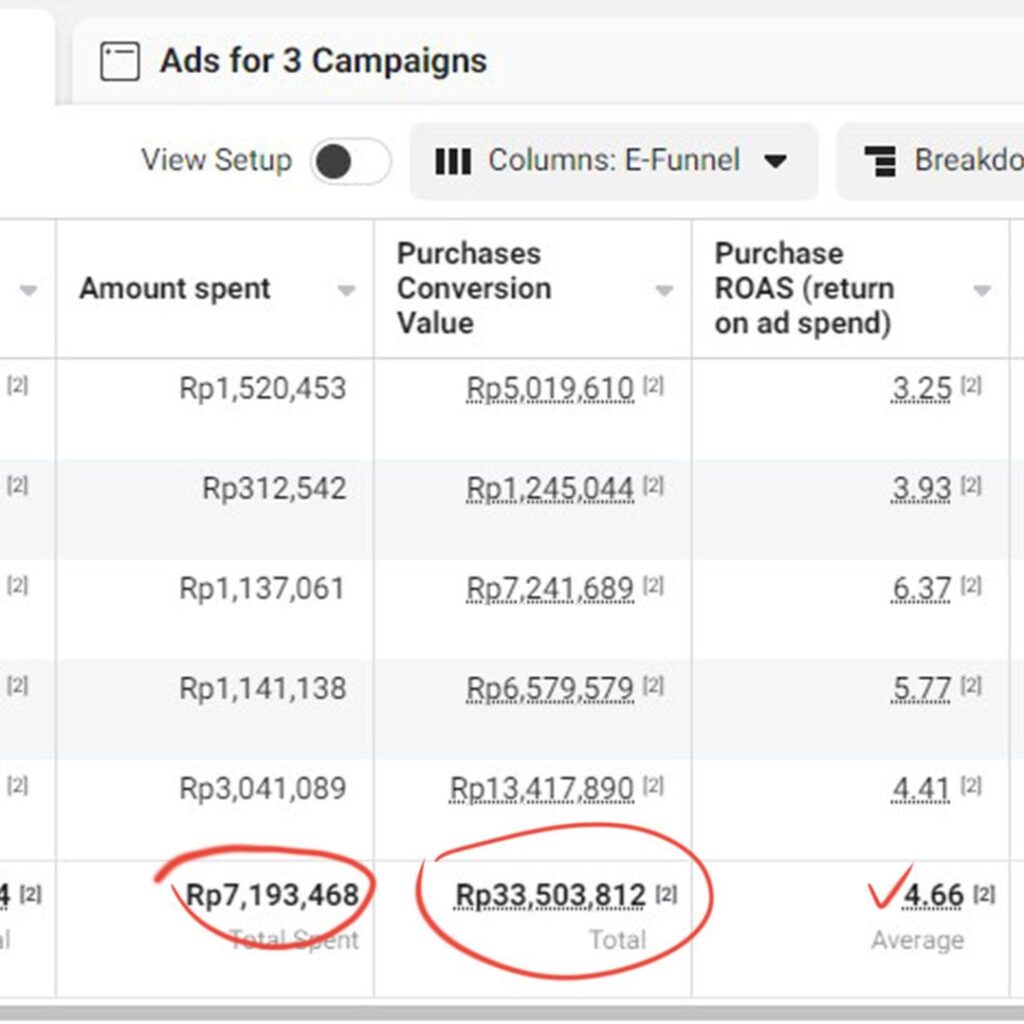
Task: Sort by the Amount spent header
Action: 175,289
